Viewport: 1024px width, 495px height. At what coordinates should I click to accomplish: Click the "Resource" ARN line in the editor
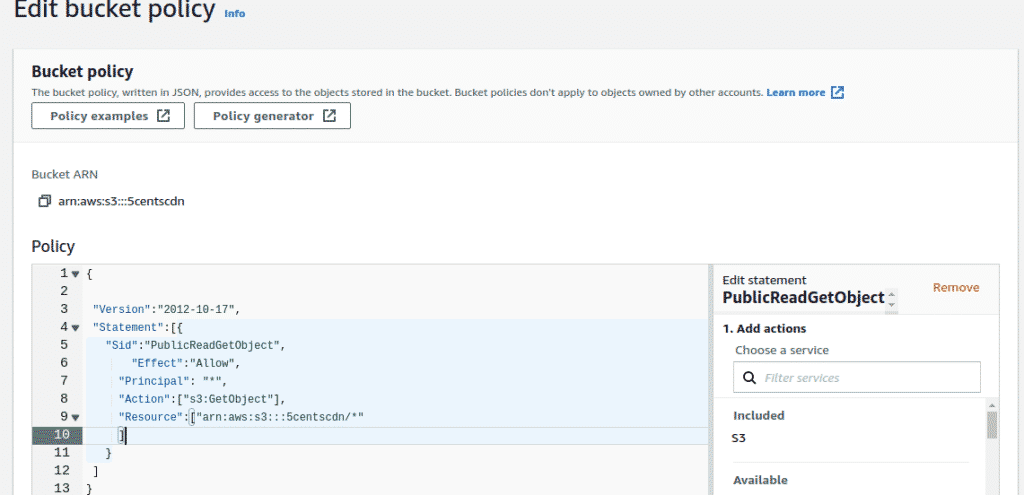(x=240, y=417)
